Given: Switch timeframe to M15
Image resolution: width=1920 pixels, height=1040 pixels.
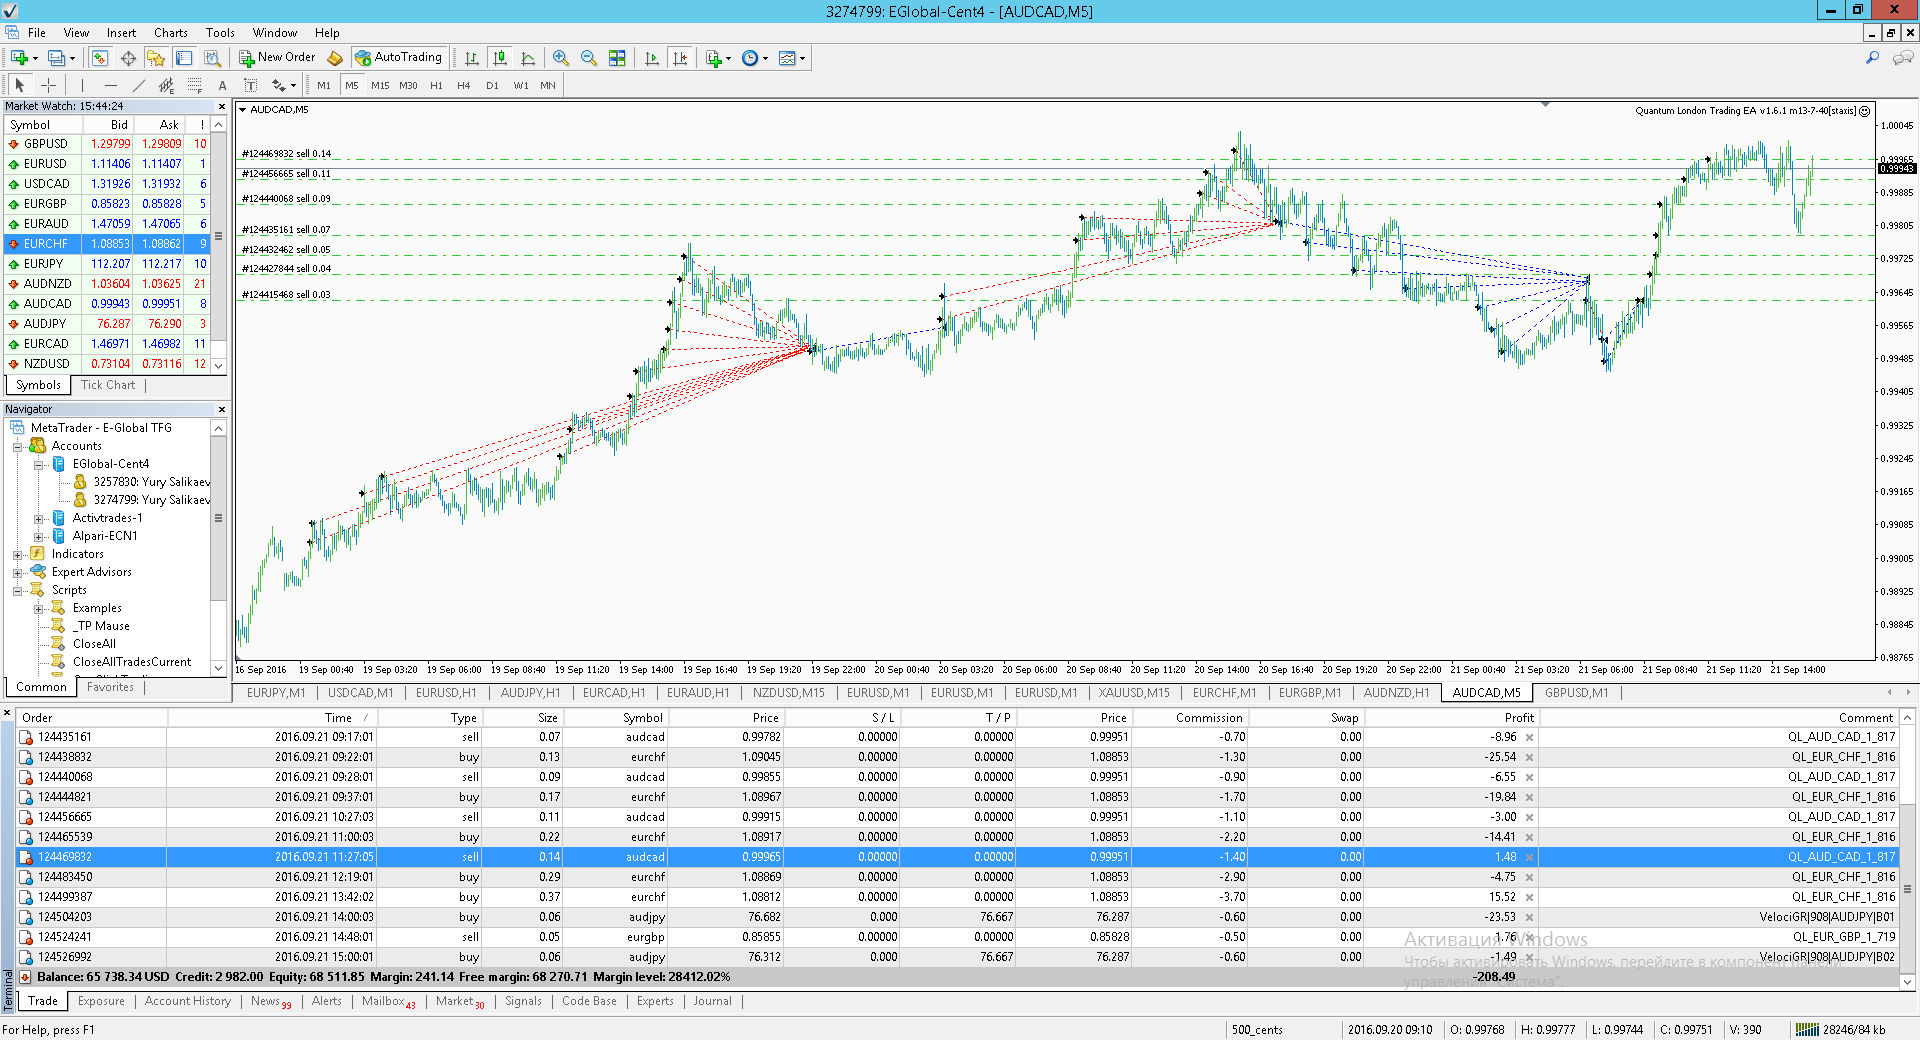Looking at the screenshot, I should (x=380, y=85).
